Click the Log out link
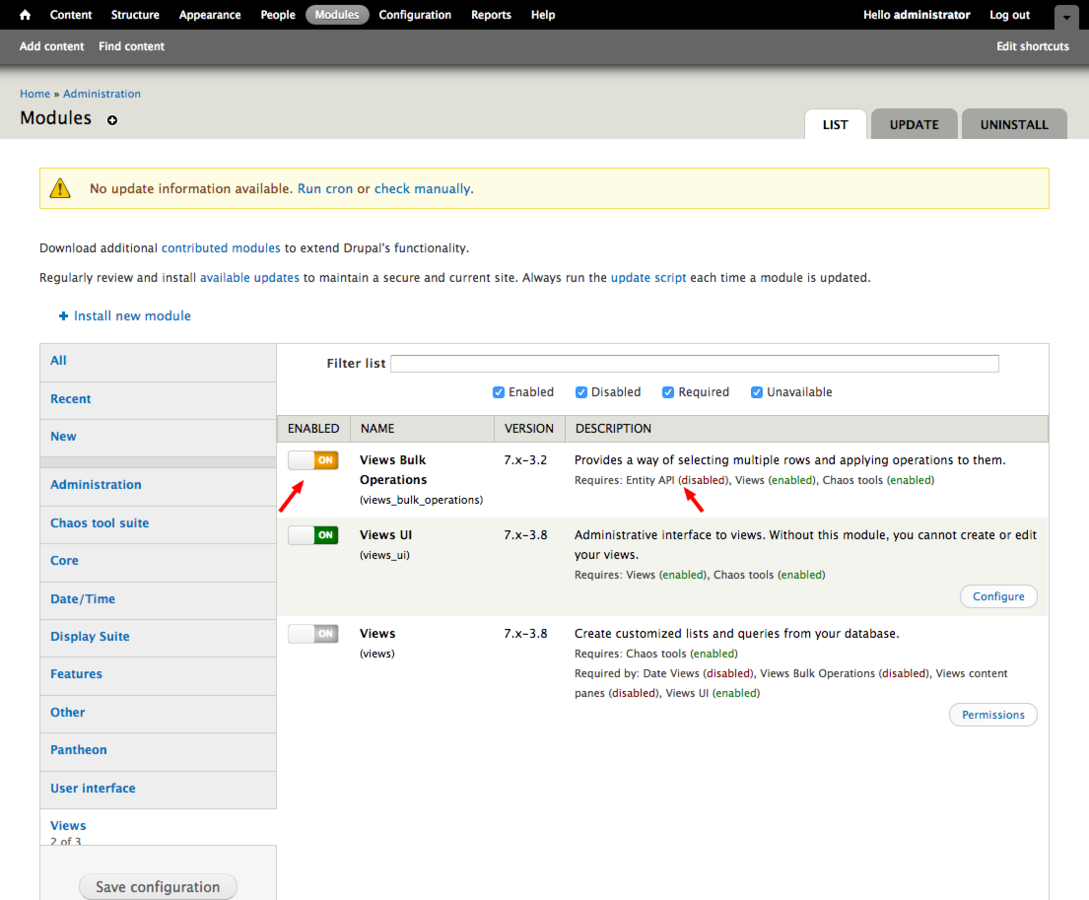The width and height of the screenshot is (1089, 900). (1010, 15)
